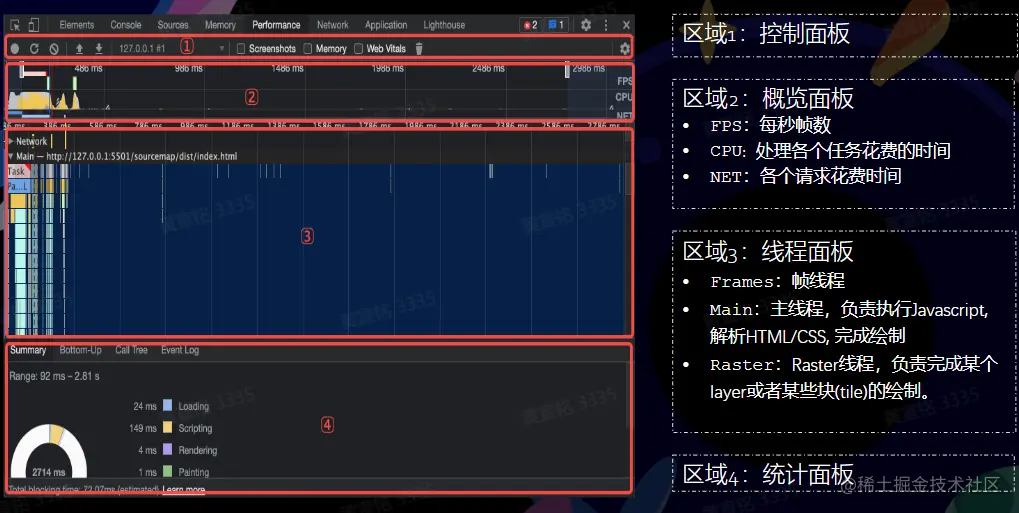Click the Range: 92 ms – 2.81 s text
The image size is (1019, 513).
(x=55, y=376)
